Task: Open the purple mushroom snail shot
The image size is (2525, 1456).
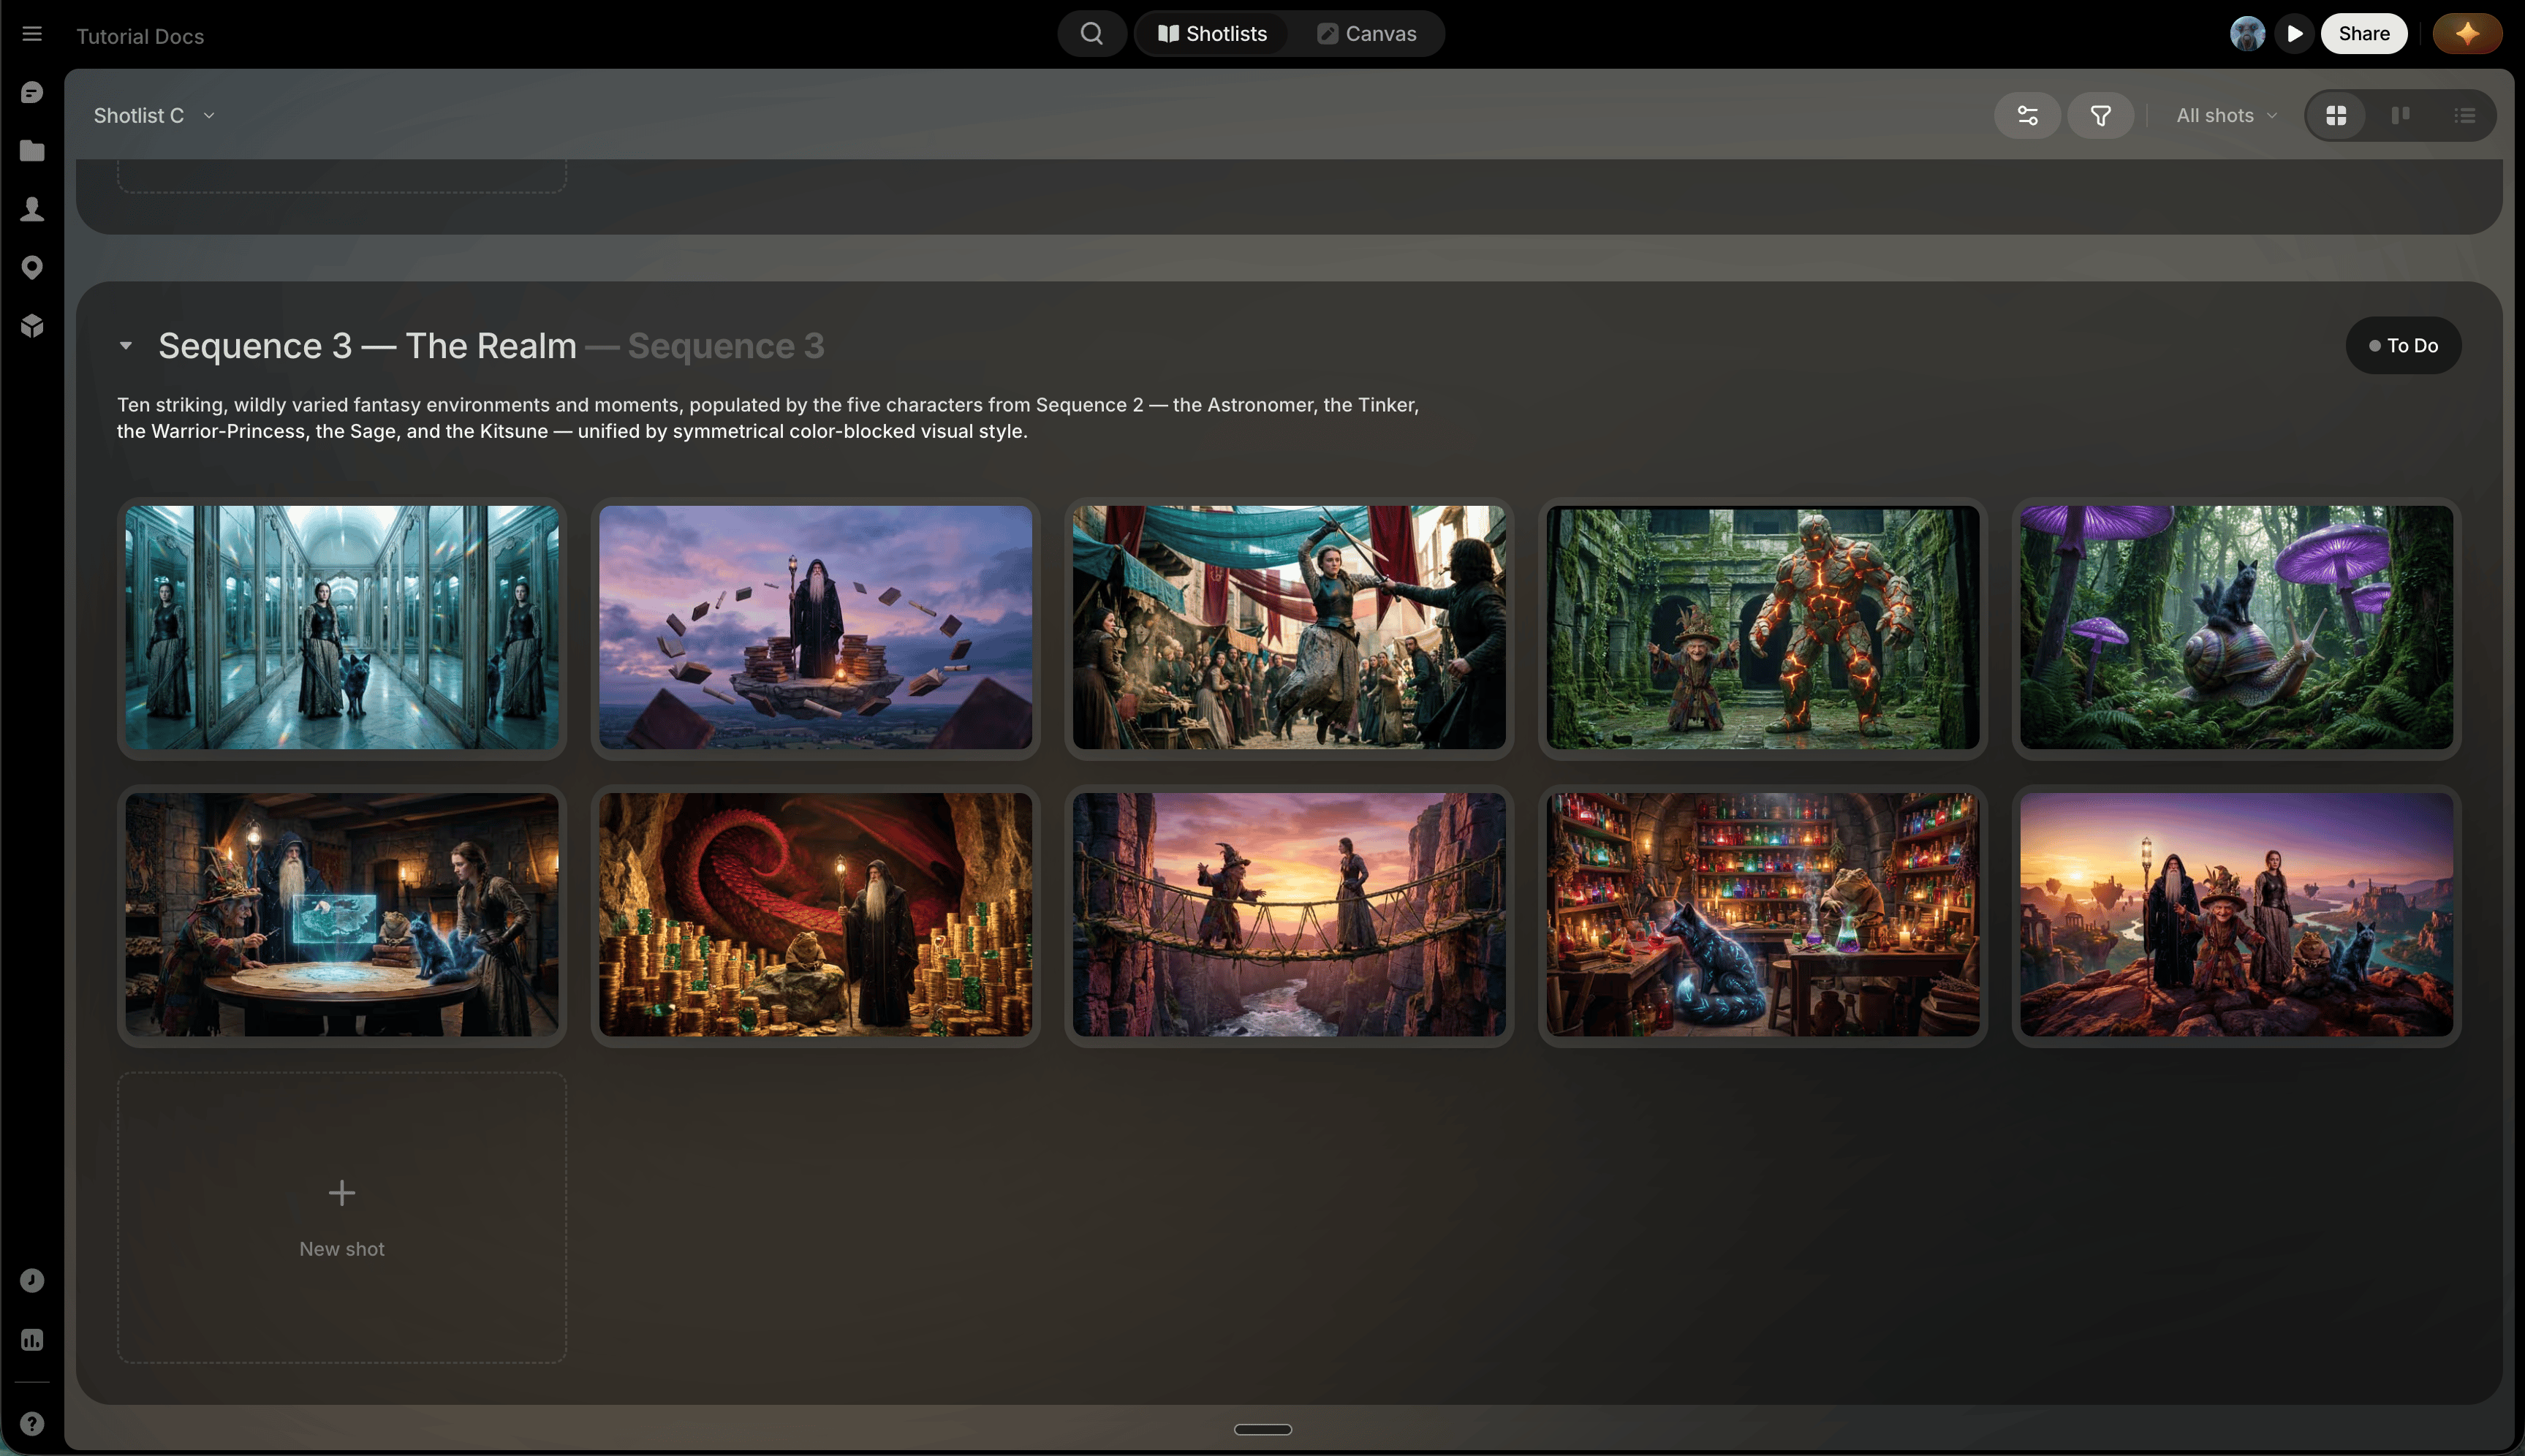Action: point(2236,628)
